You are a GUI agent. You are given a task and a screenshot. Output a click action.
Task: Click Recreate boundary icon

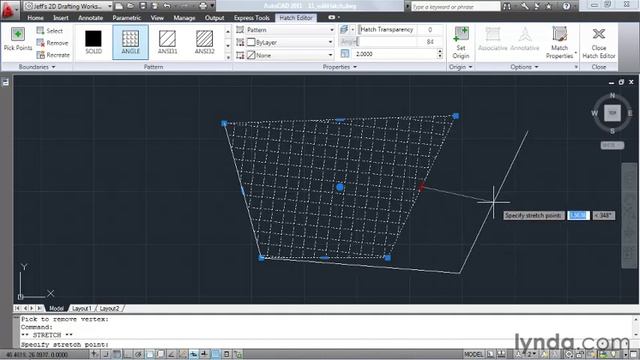pos(40,55)
